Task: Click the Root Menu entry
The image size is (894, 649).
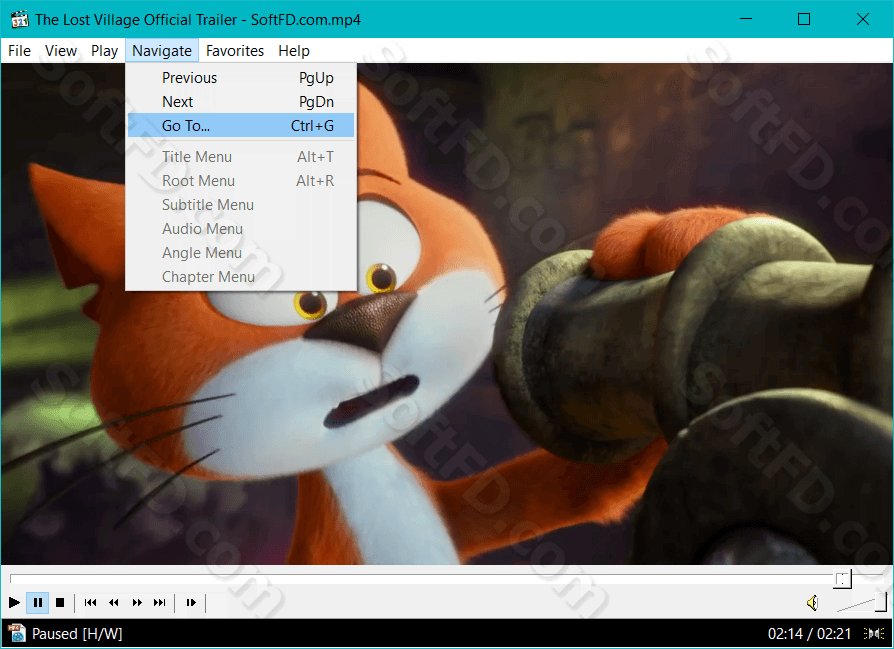Action: (x=241, y=180)
